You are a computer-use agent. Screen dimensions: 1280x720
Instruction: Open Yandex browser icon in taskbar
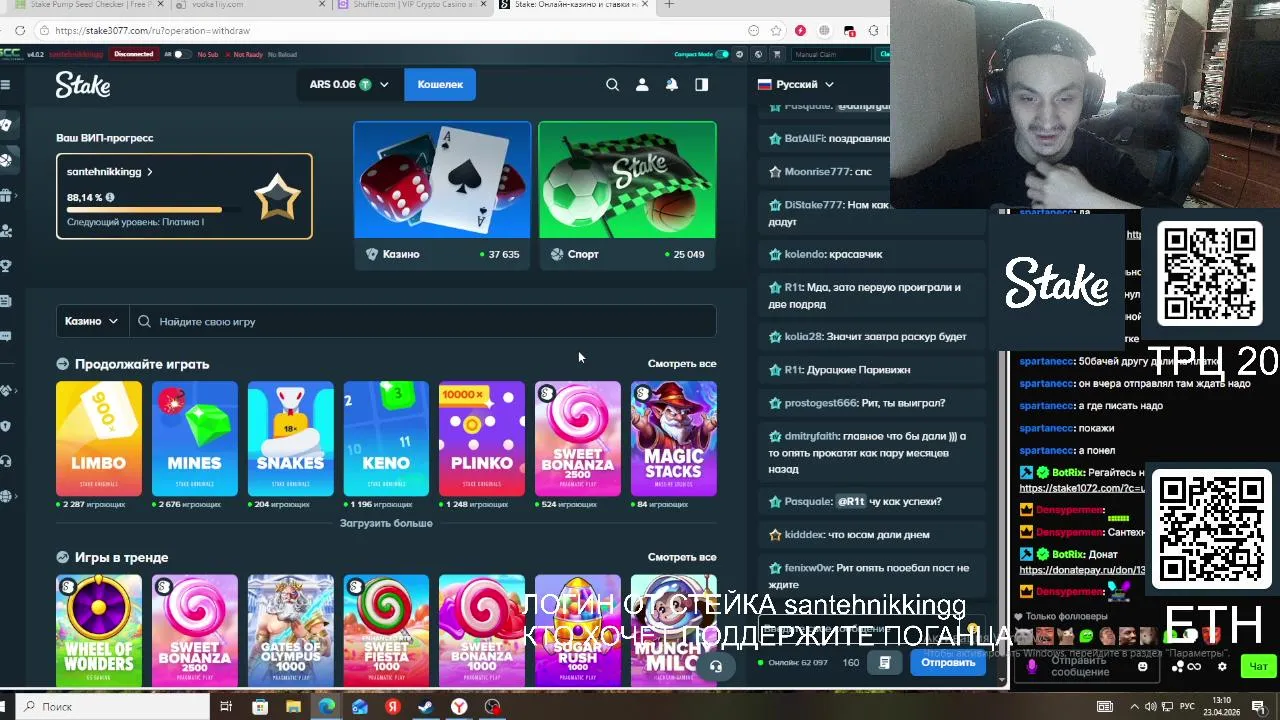click(459, 707)
